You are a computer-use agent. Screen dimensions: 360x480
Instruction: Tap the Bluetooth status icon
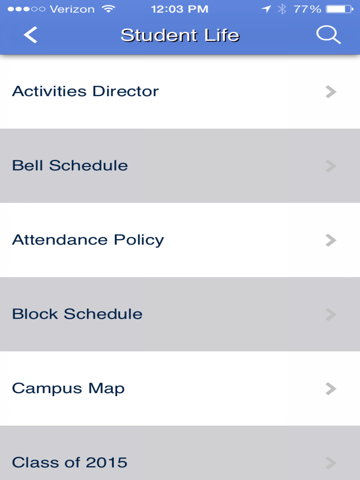[282, 9]
